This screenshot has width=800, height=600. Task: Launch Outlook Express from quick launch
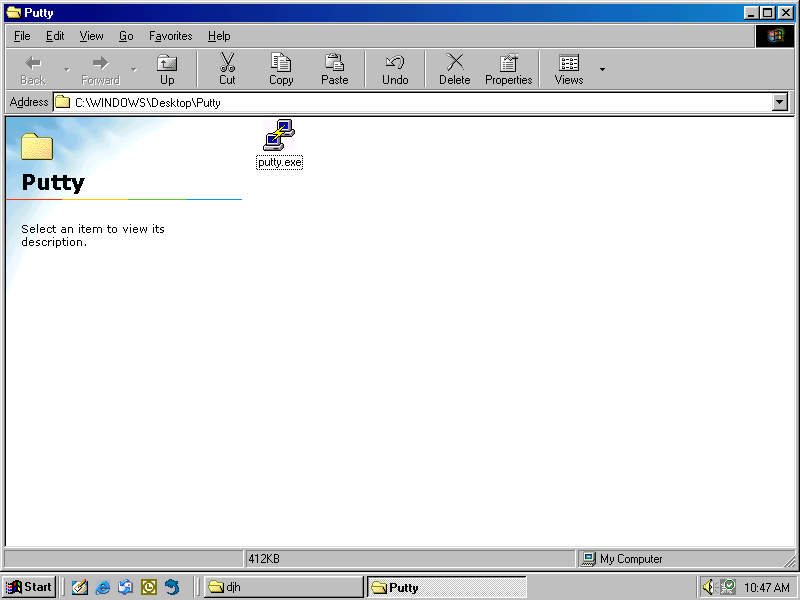126,587
